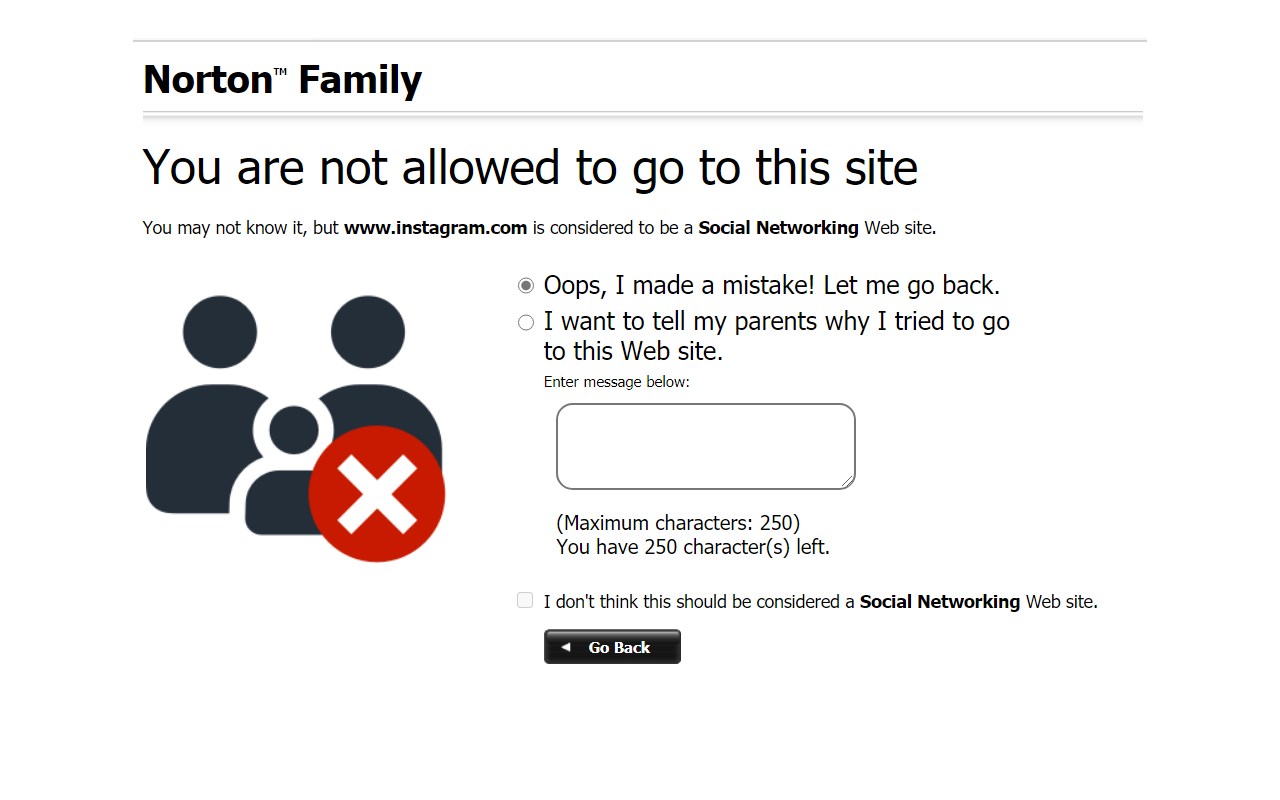Select the "I want to tell my parents" radio button
The width and height of the screenshot is (1280, 800).
(x=526, y=322)
